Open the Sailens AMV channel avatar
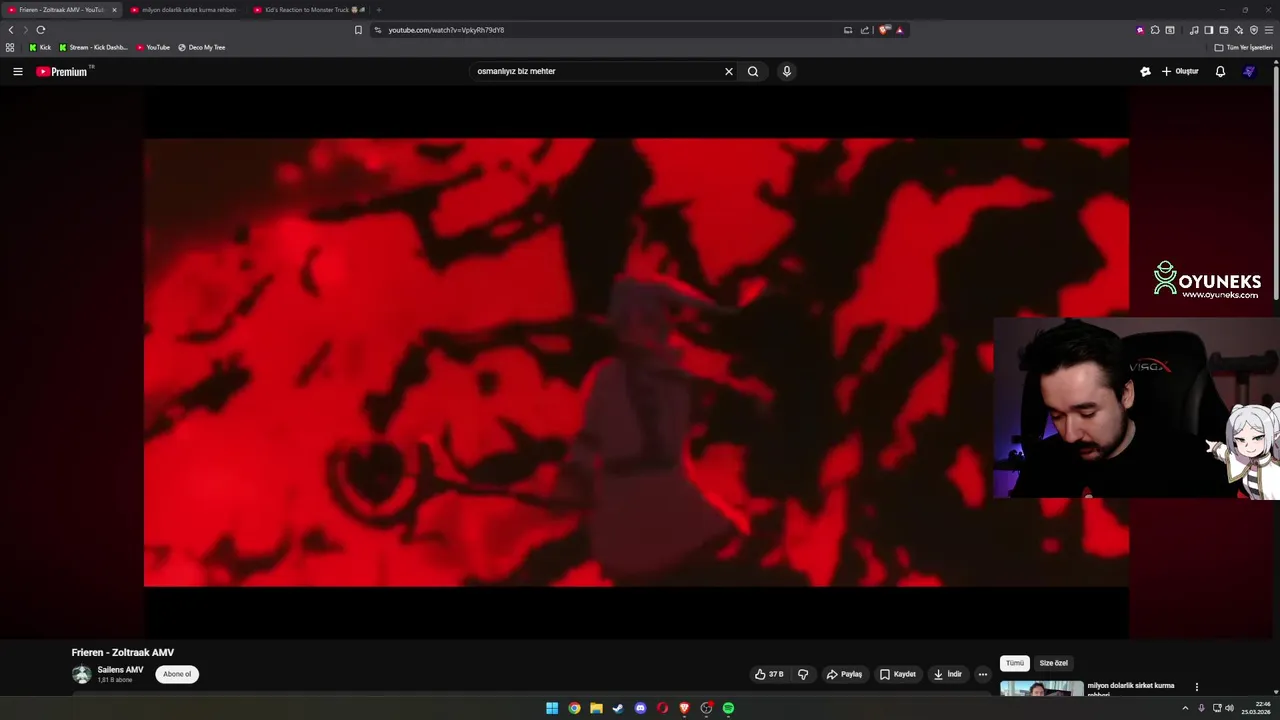This screenshot has width=1280, height=720. (x=81, y=674)
